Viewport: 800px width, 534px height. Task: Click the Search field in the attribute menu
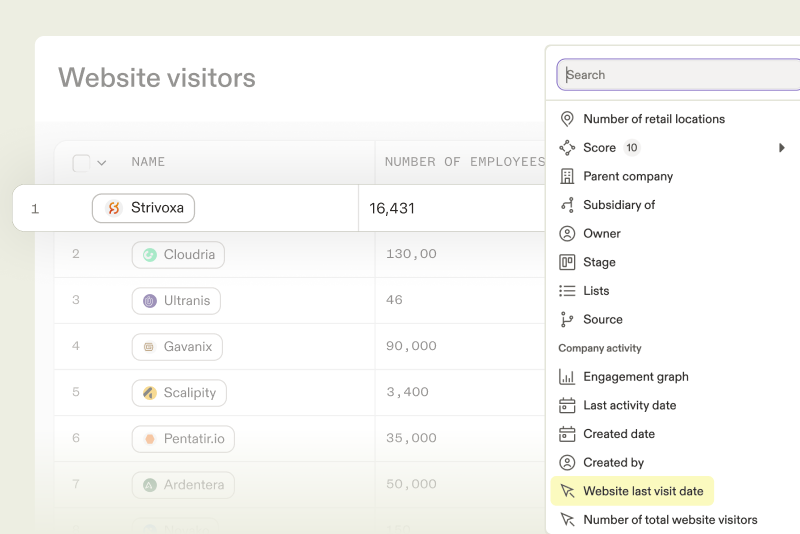679,74
